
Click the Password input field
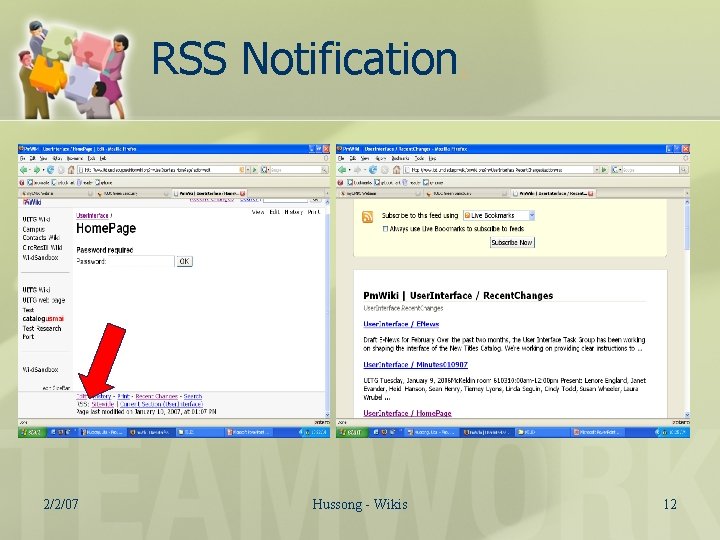point(141,261)
